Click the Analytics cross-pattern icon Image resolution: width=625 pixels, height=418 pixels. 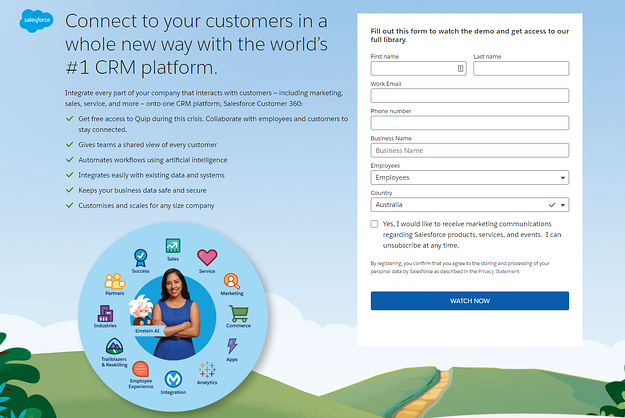tap(207, 369)
